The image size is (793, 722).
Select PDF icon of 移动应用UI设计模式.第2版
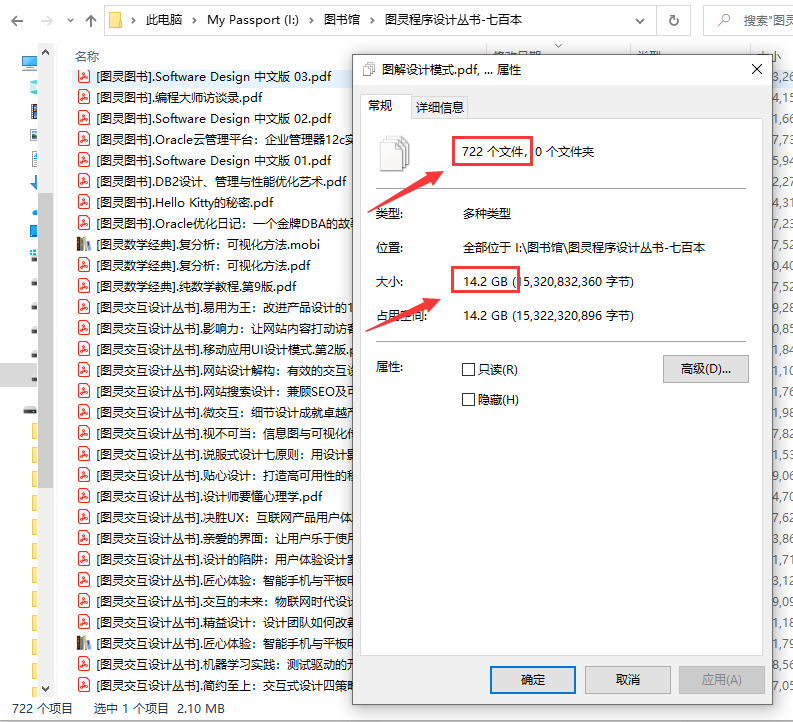coord(83,349)
